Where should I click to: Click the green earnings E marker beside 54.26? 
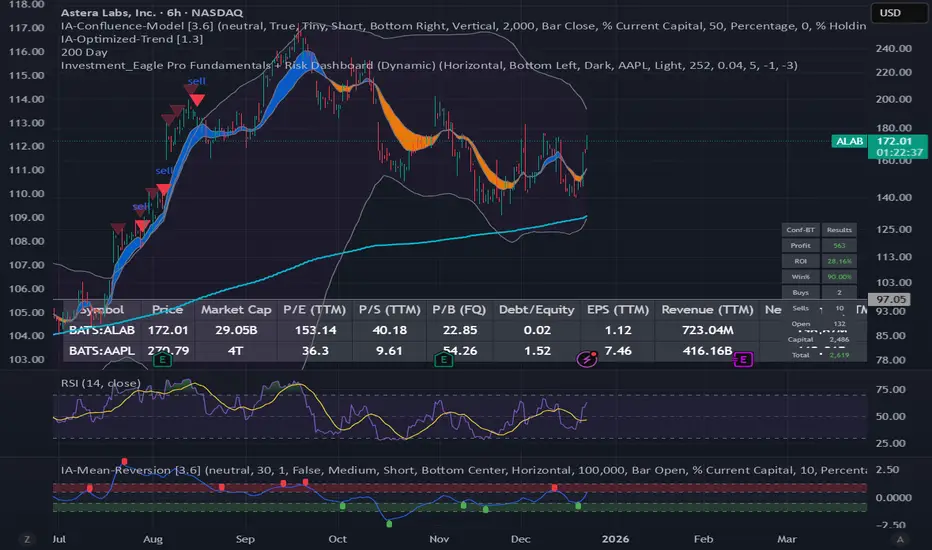(x=441, y=359)
